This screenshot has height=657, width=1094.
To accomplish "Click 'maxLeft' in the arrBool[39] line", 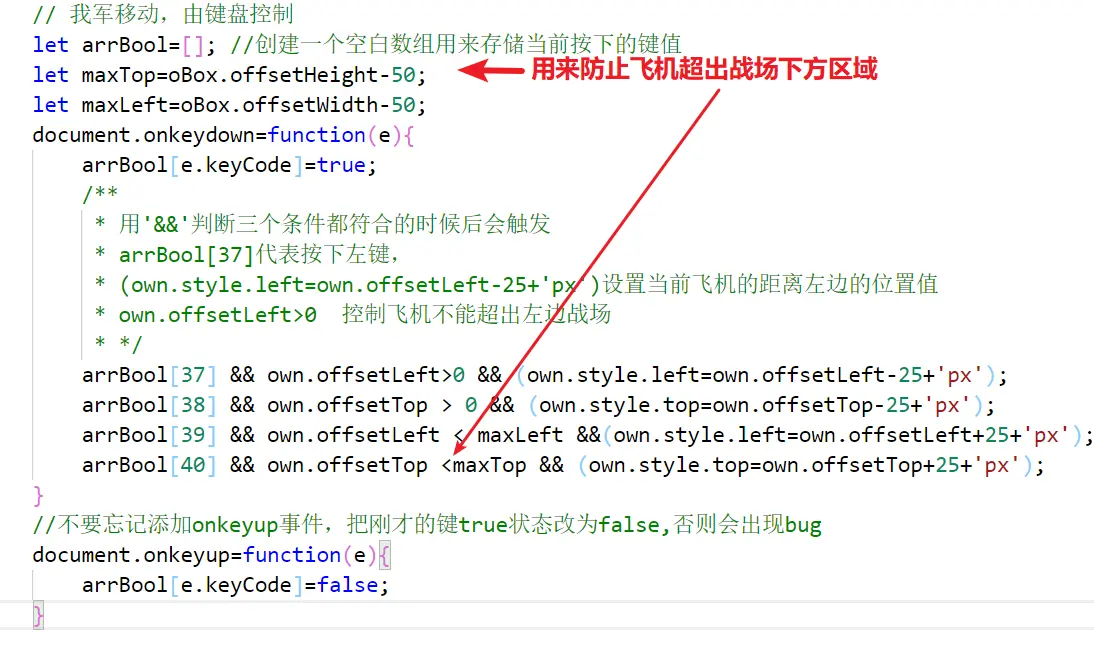I will pos(520,435).
